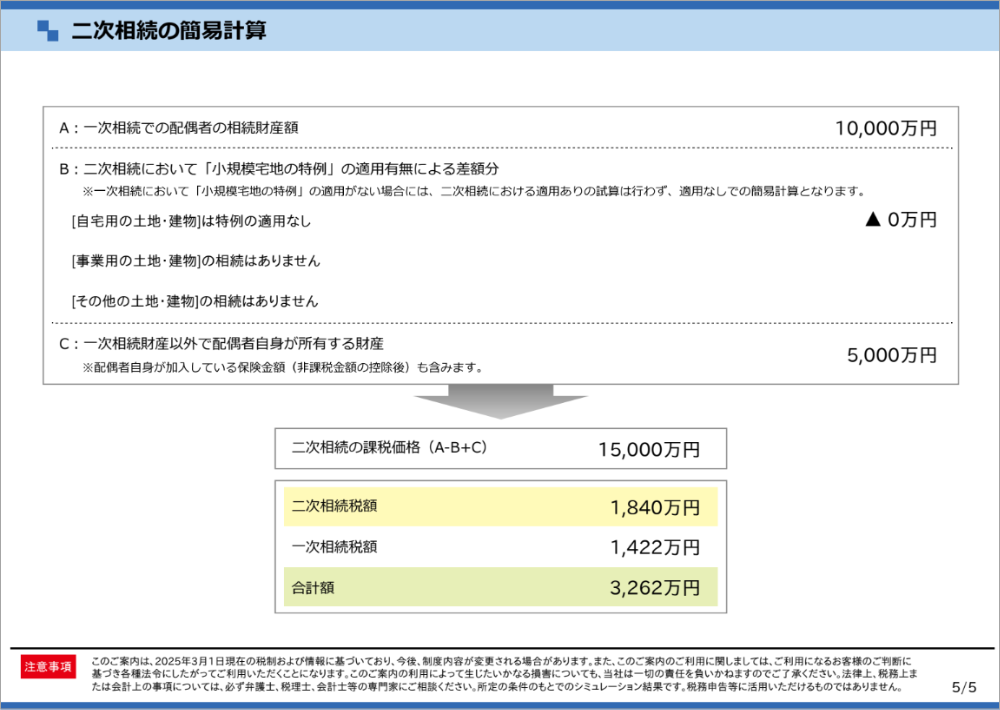Click the [自宅用の土地・建物] line
This screenshot has height=710, width=1000.
tap(191, 221)
